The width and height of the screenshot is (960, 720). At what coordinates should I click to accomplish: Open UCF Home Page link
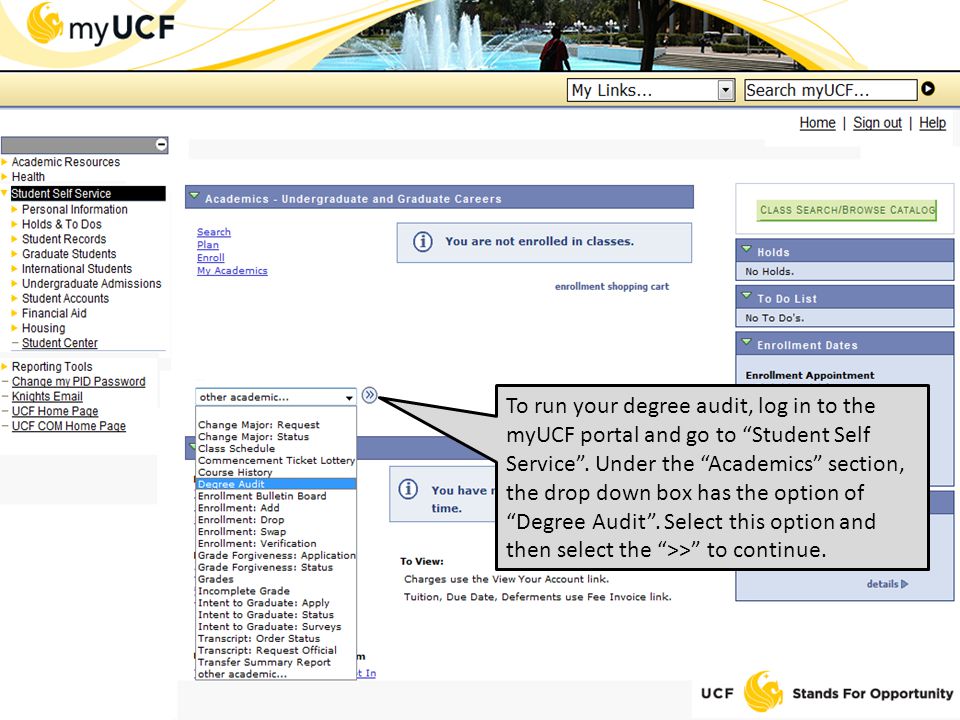[54, 411]
